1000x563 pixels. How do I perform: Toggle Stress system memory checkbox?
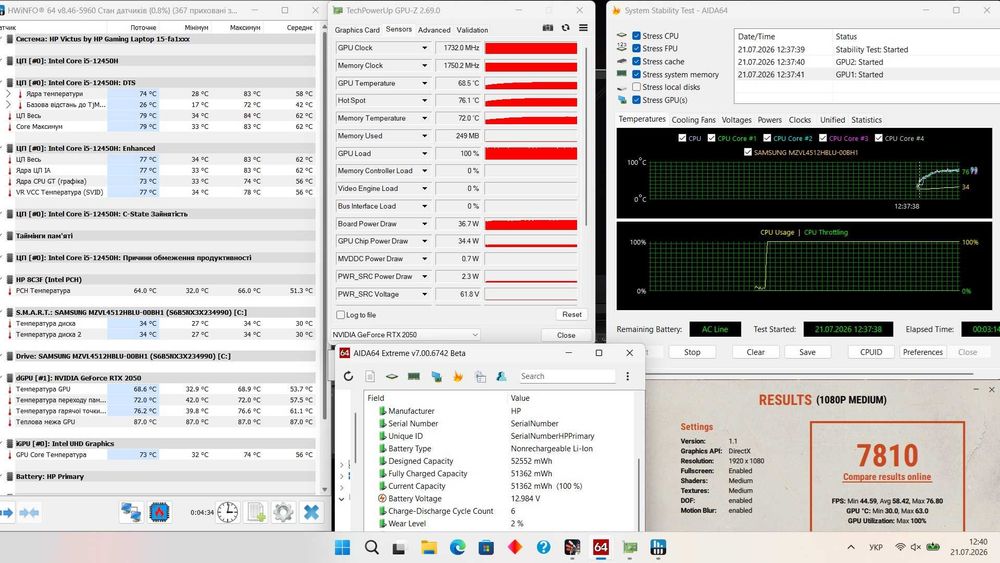(x=636, y=74)
